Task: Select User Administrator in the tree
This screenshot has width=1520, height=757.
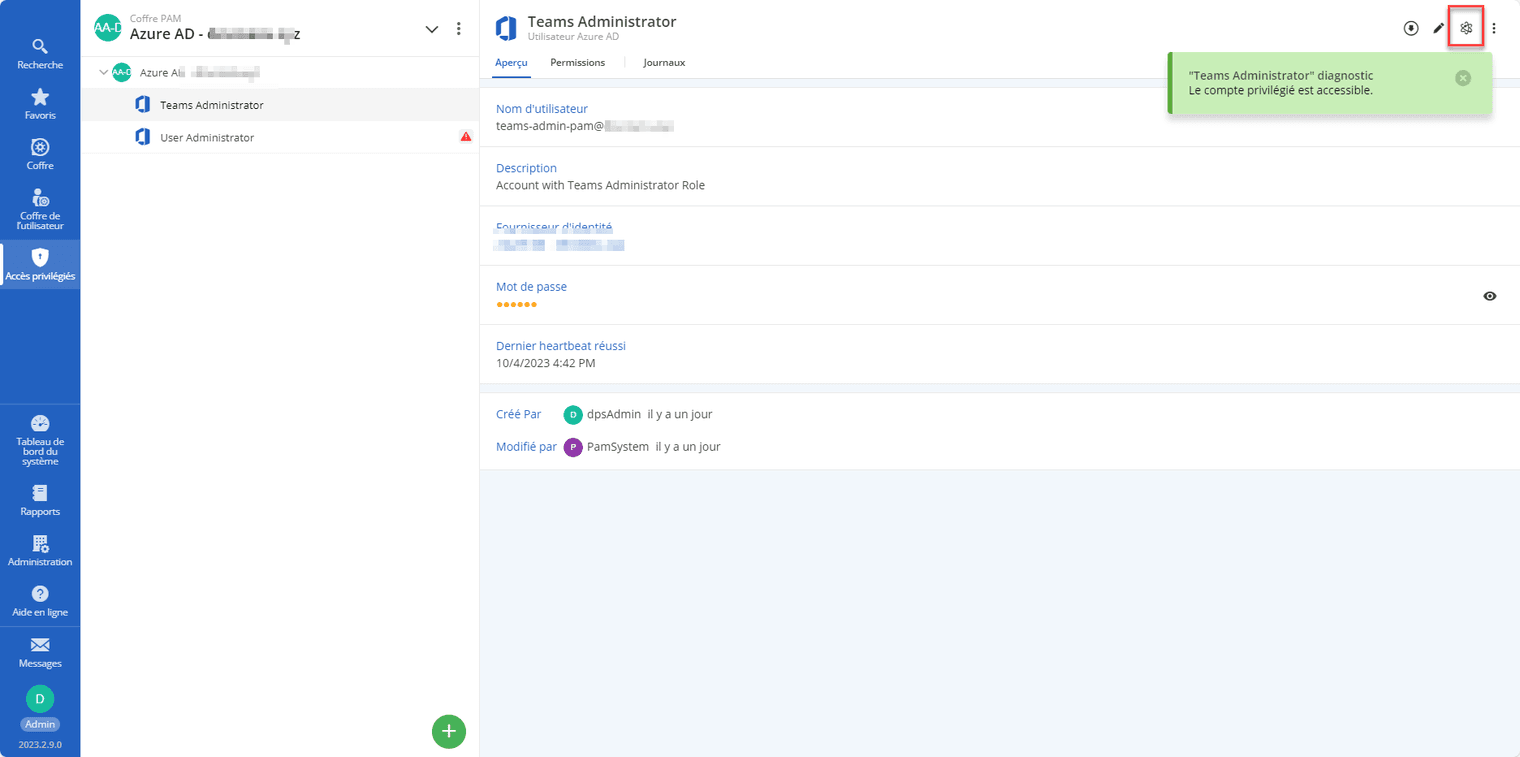Action: tap(207, 137)
